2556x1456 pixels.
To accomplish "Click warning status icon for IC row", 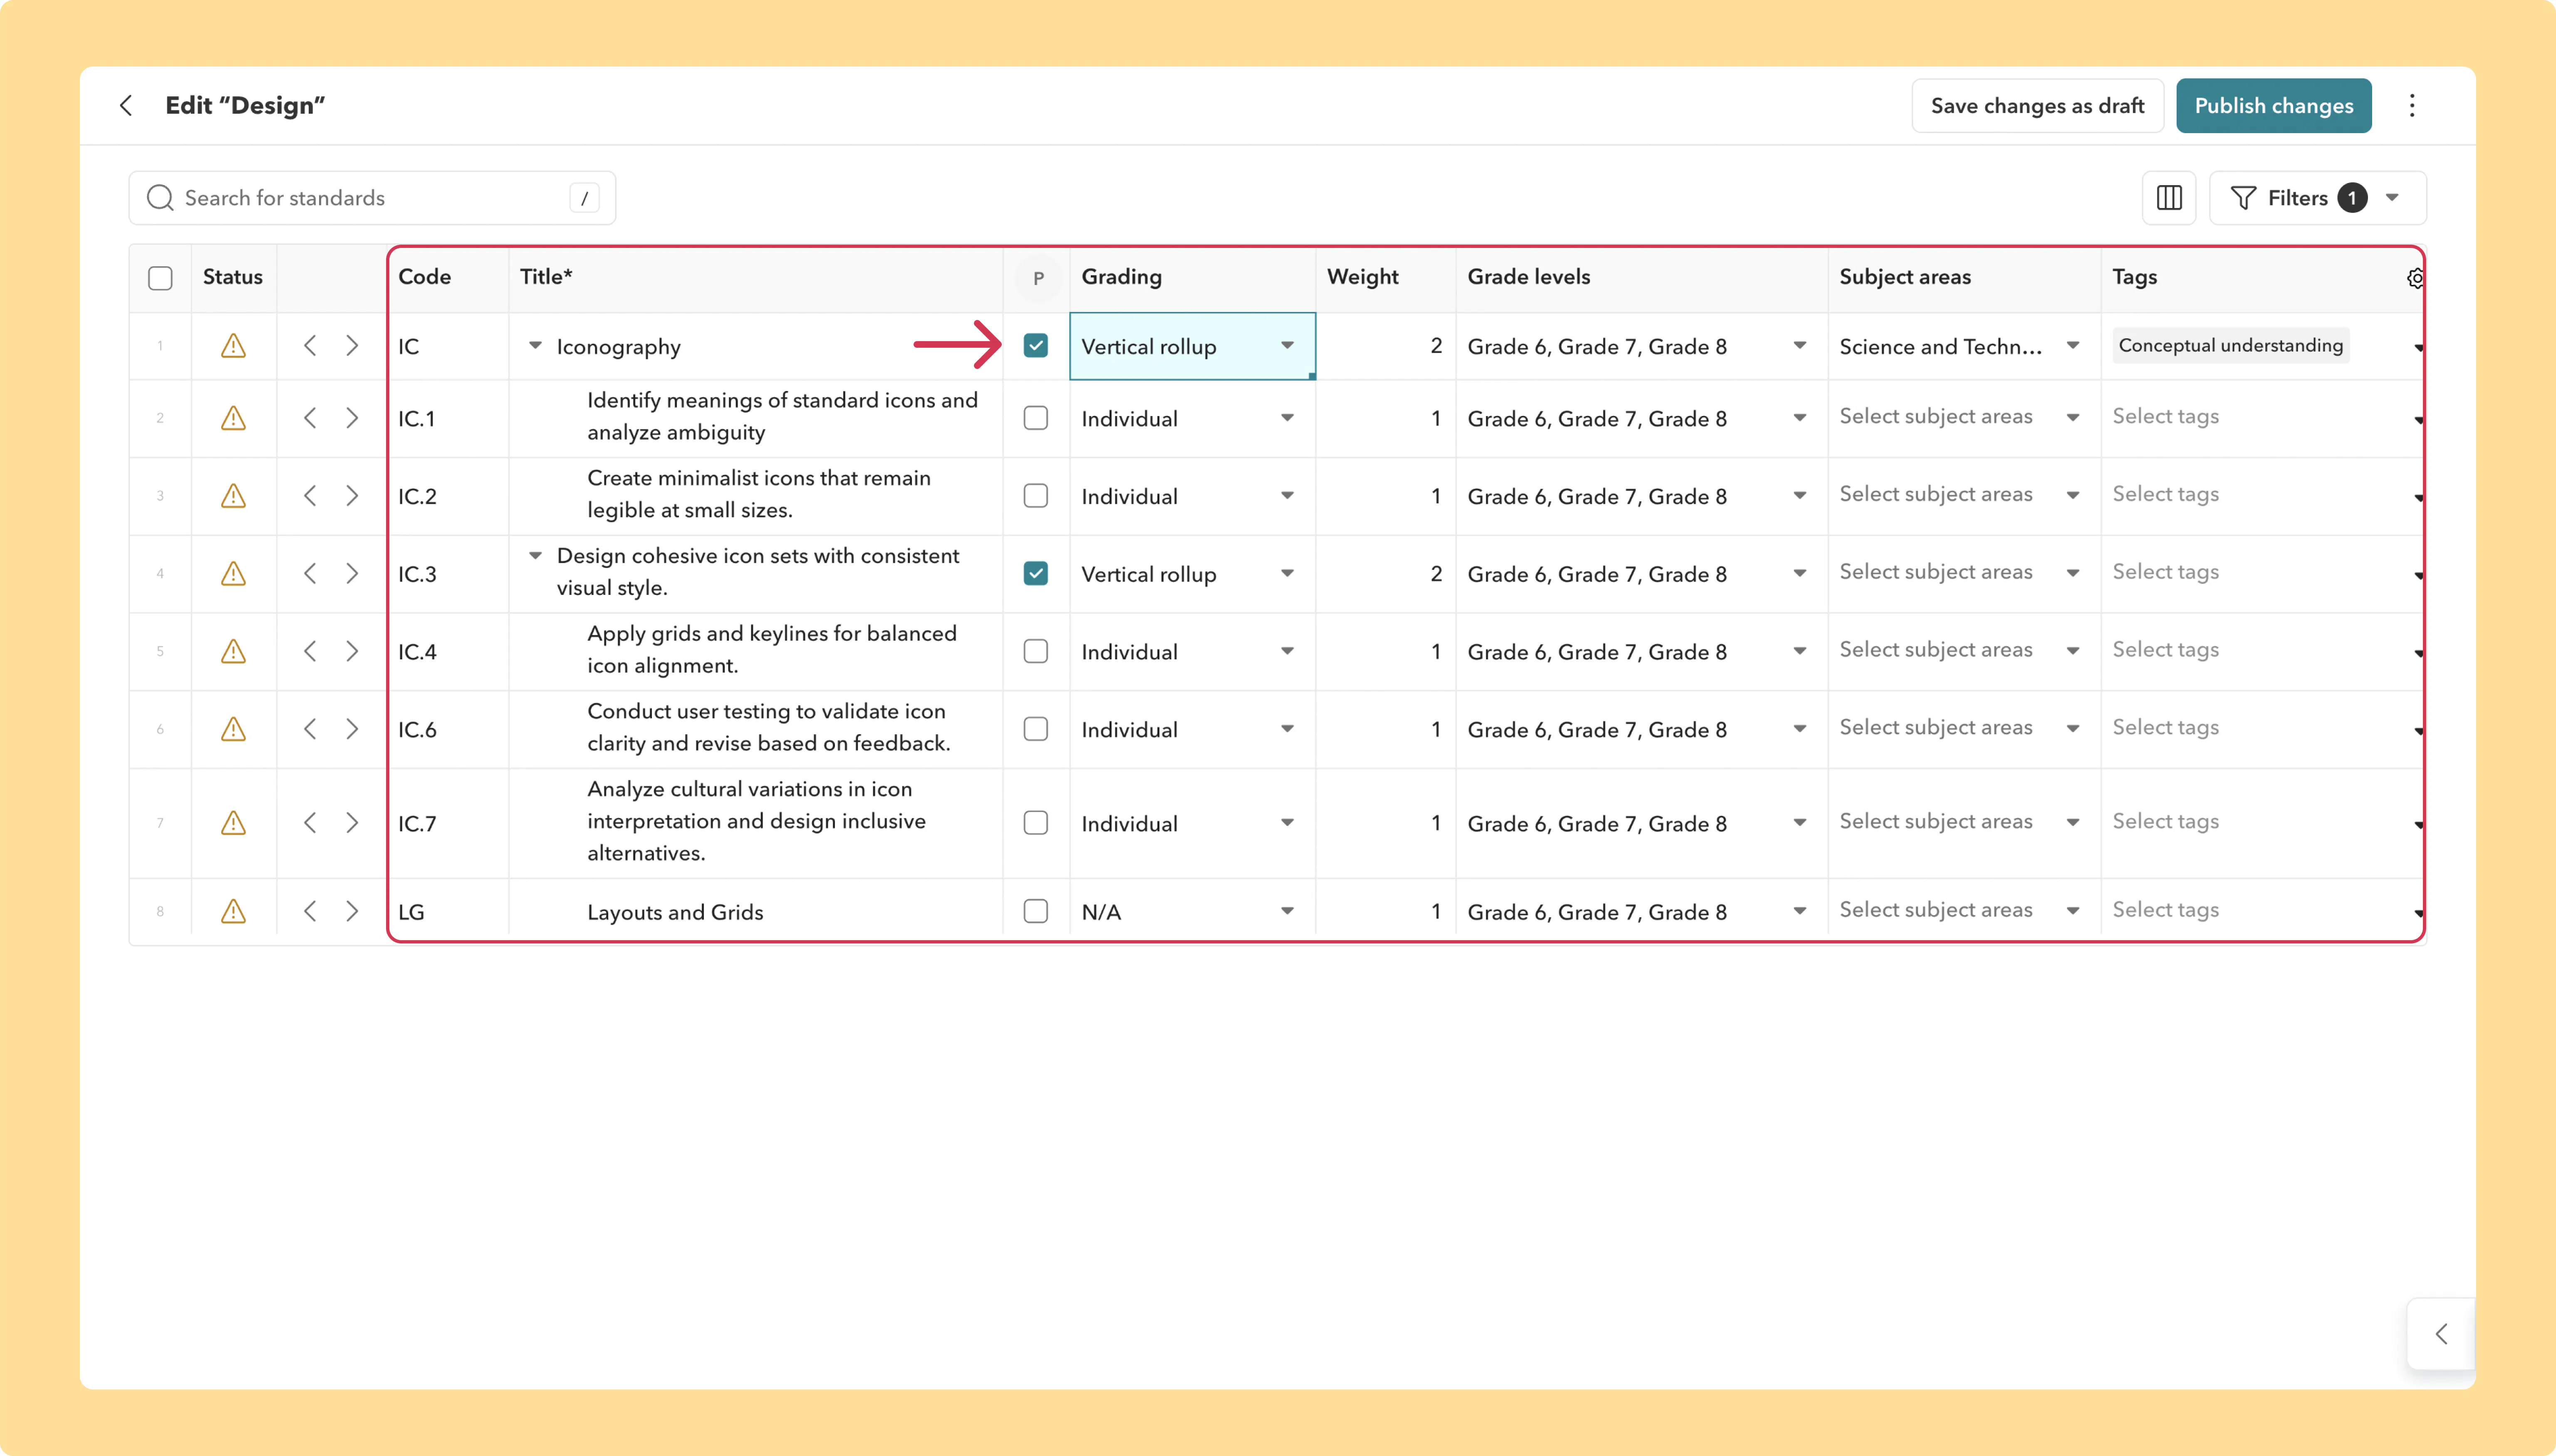I will point(233,346).
